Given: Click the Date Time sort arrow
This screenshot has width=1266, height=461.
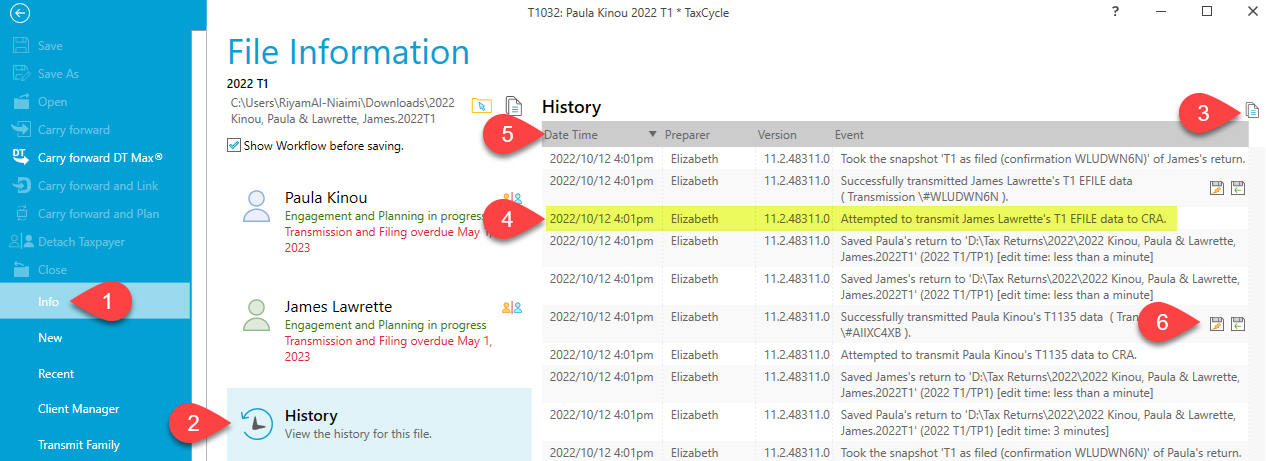Looking at the screenshot, I should 653,134.
